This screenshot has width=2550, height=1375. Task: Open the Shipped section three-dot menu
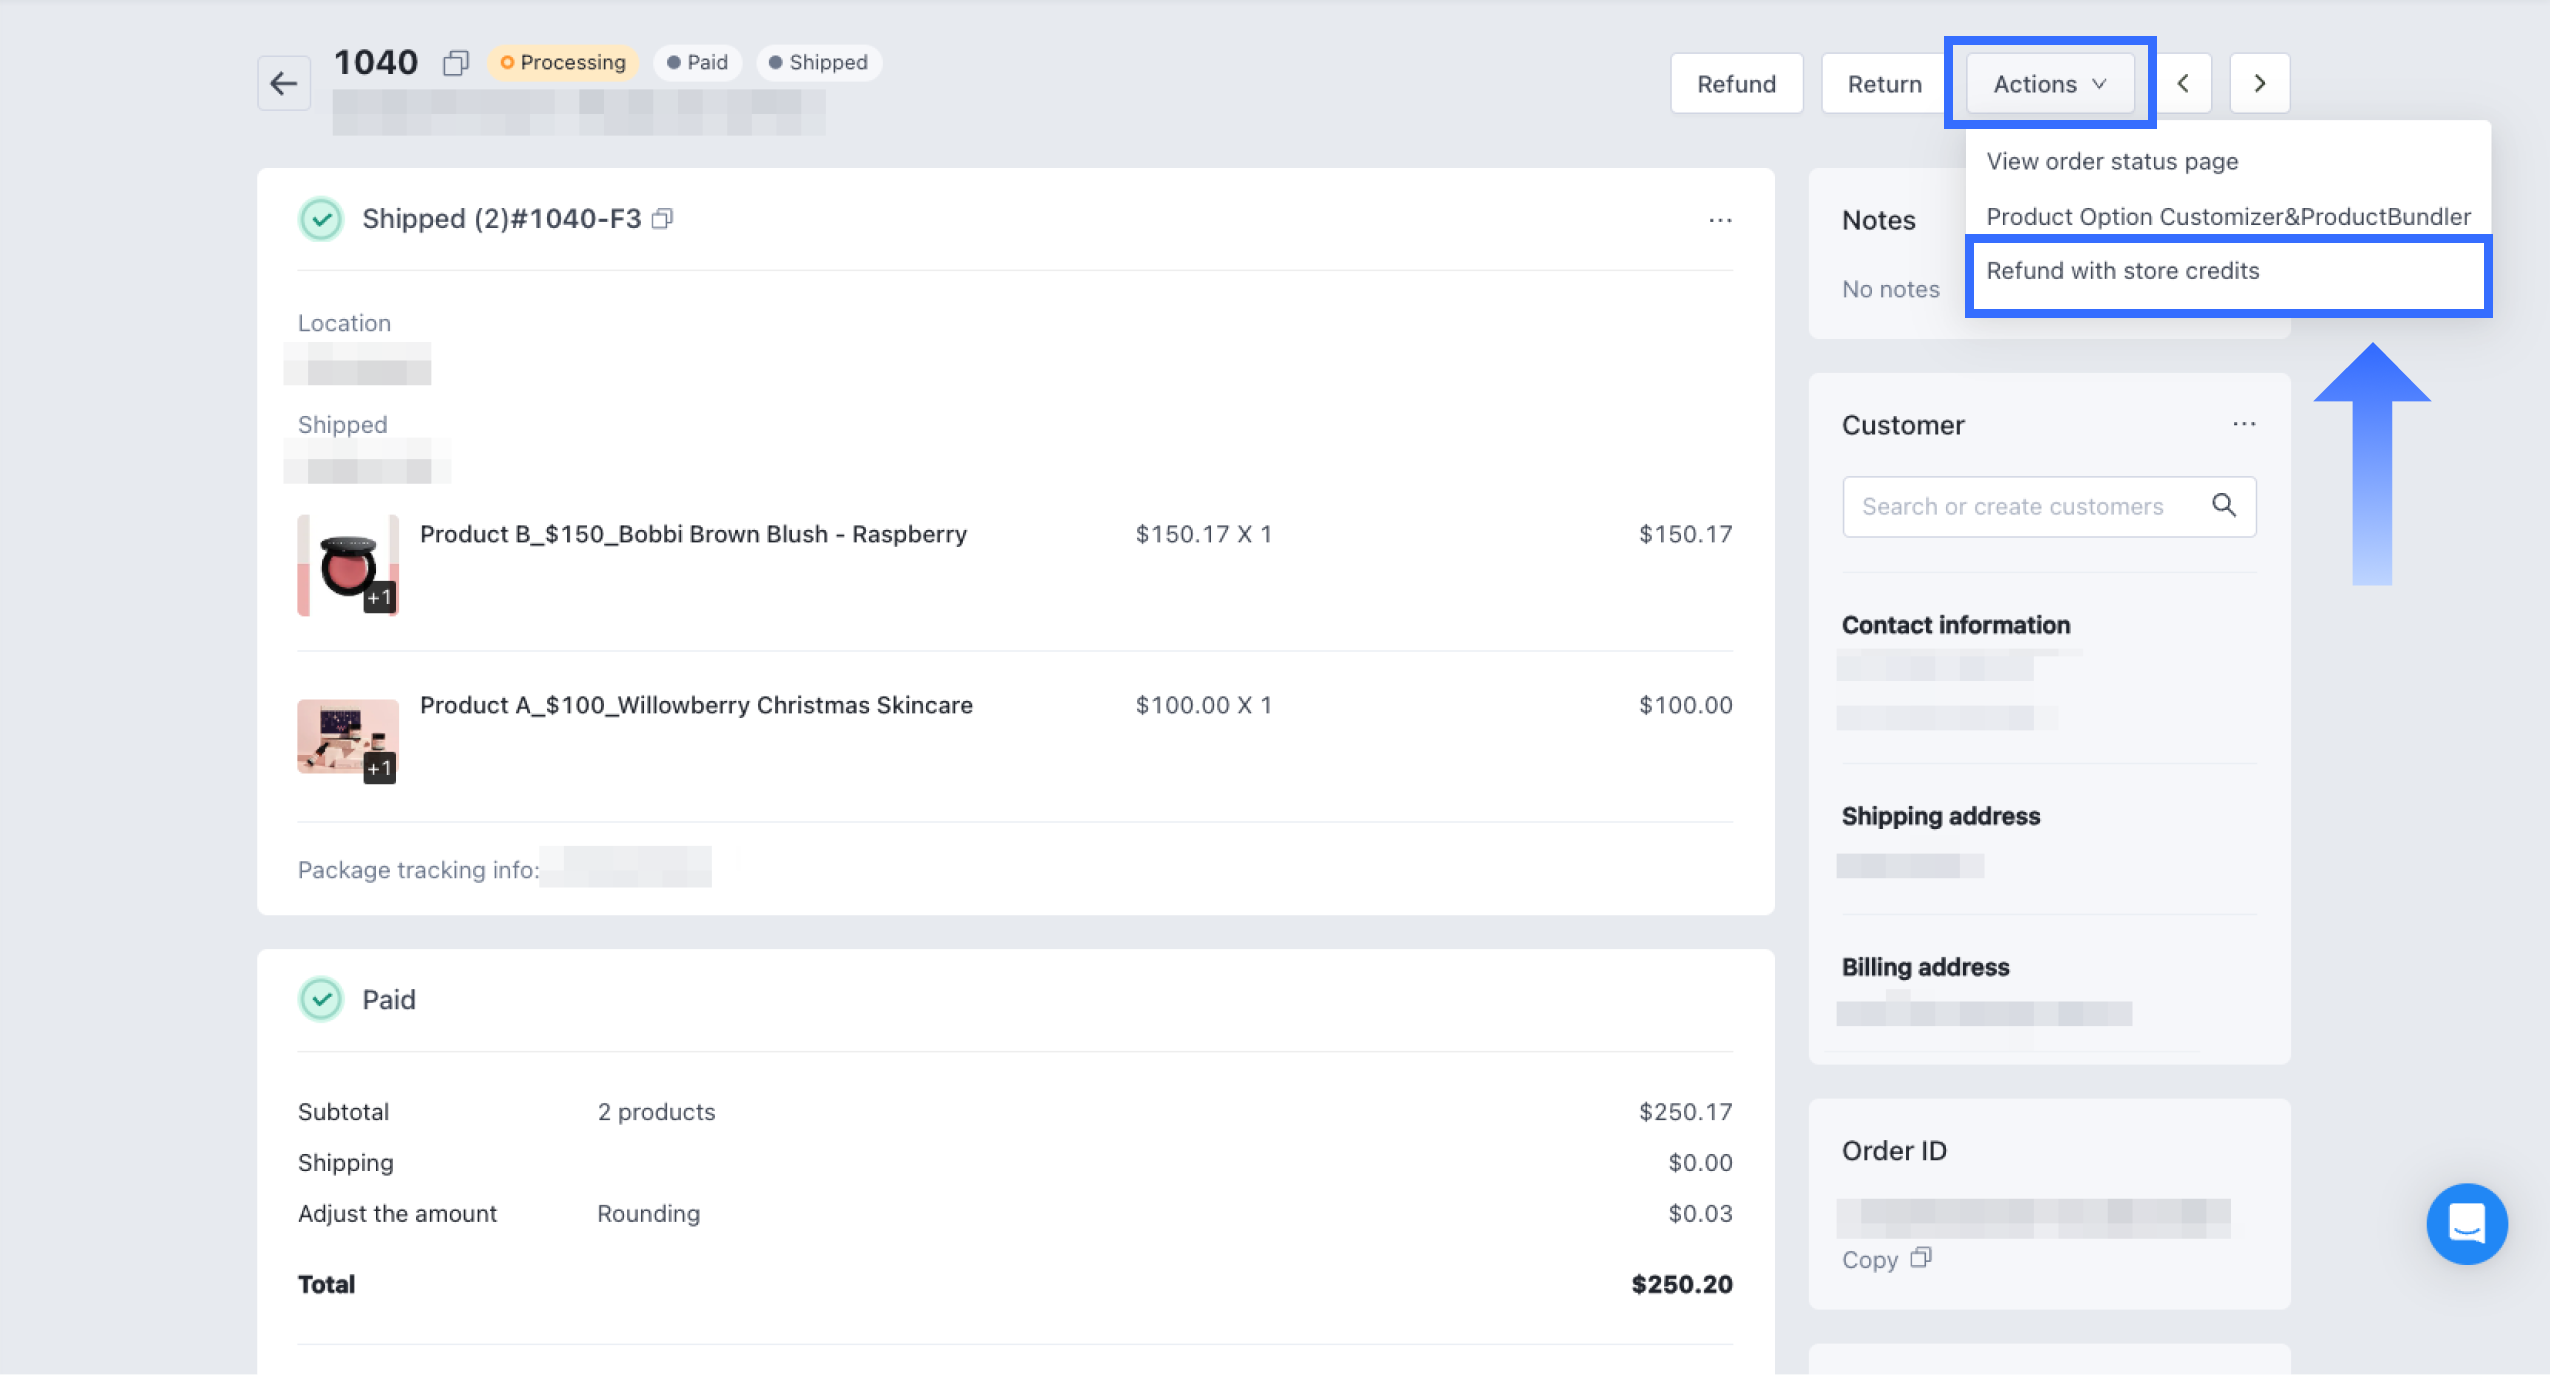[1719, 220]
